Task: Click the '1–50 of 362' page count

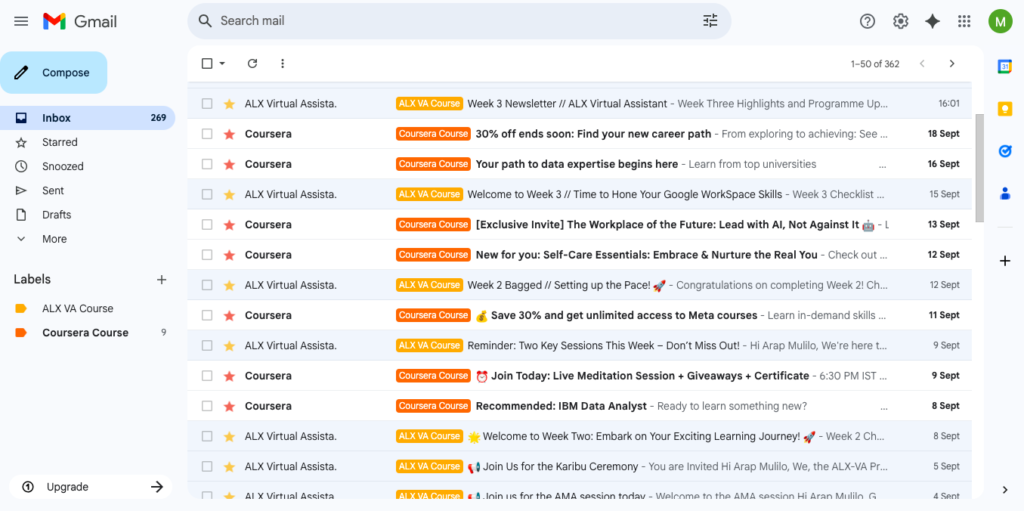Action: (874, 64)
